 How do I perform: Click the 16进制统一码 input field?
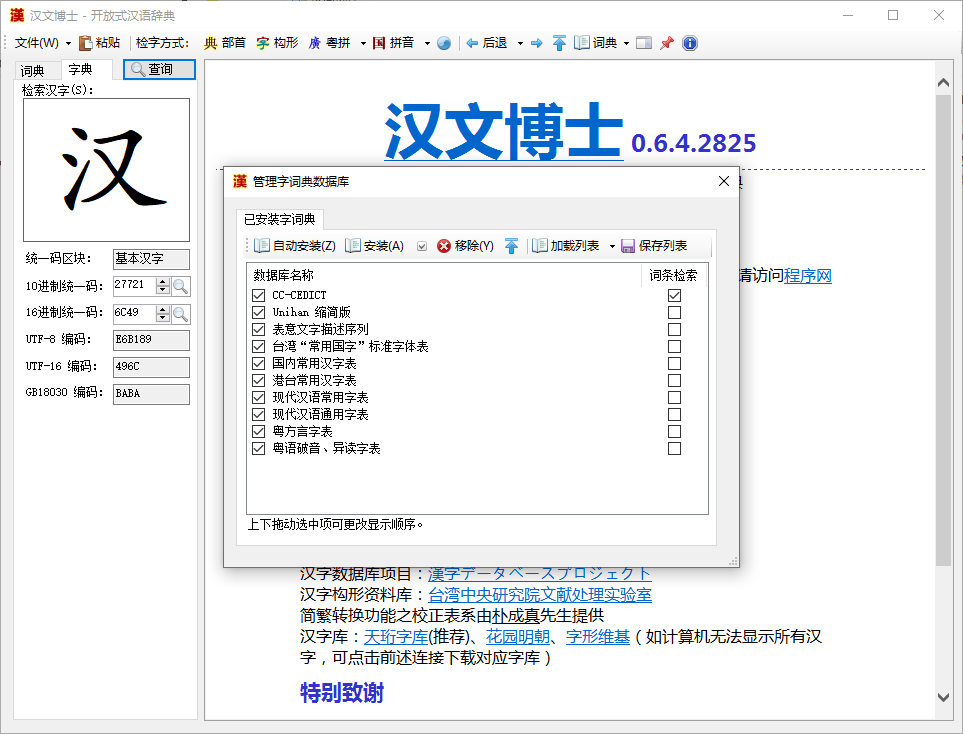point(133,313)
